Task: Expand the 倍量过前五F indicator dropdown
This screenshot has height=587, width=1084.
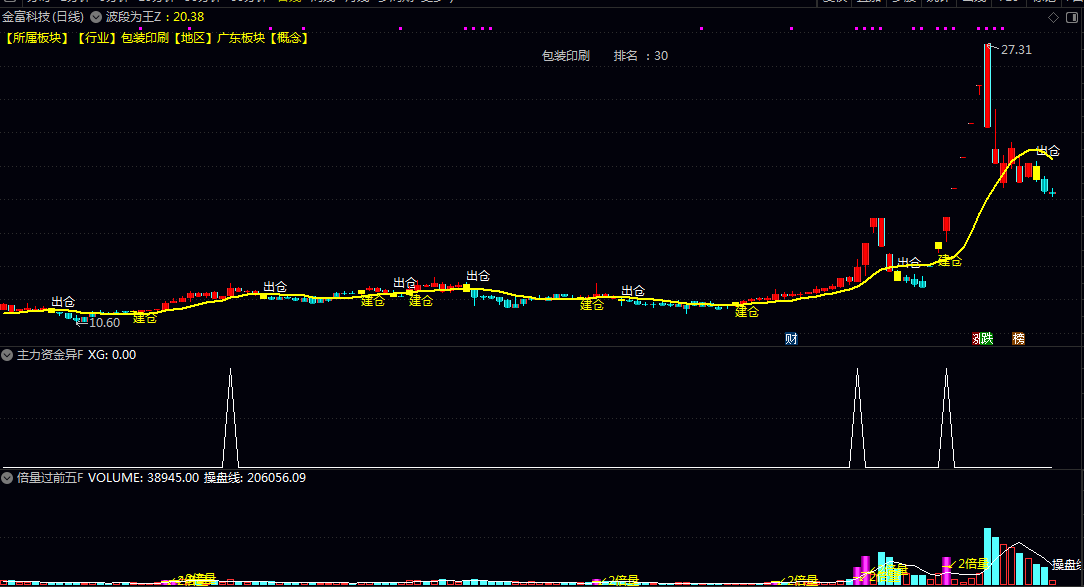Action: coord(7,478)
